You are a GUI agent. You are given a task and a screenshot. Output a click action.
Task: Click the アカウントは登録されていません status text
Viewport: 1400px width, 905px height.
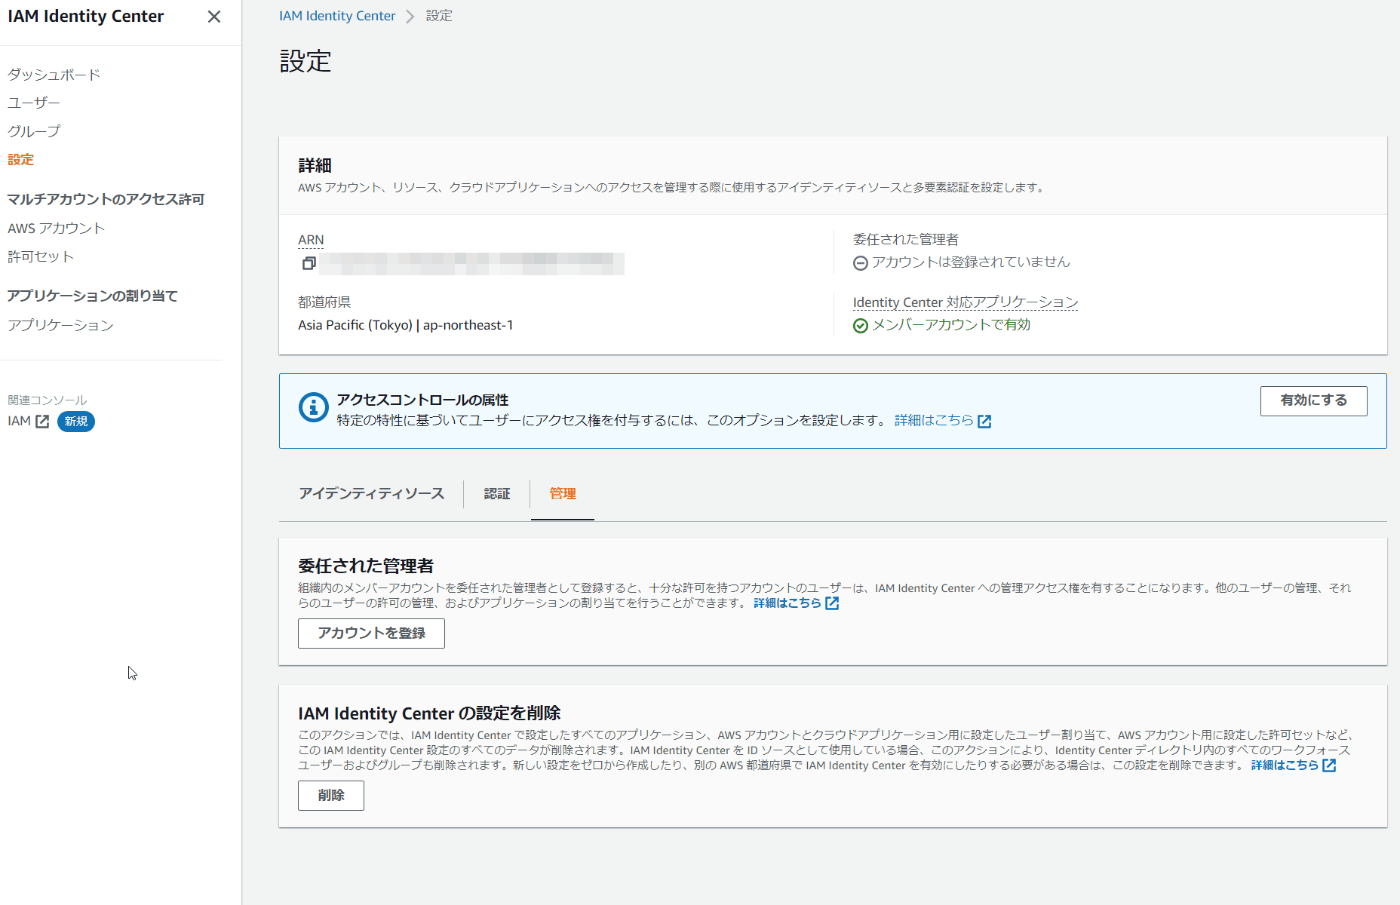pyautogui.click(x=971, y=262)
